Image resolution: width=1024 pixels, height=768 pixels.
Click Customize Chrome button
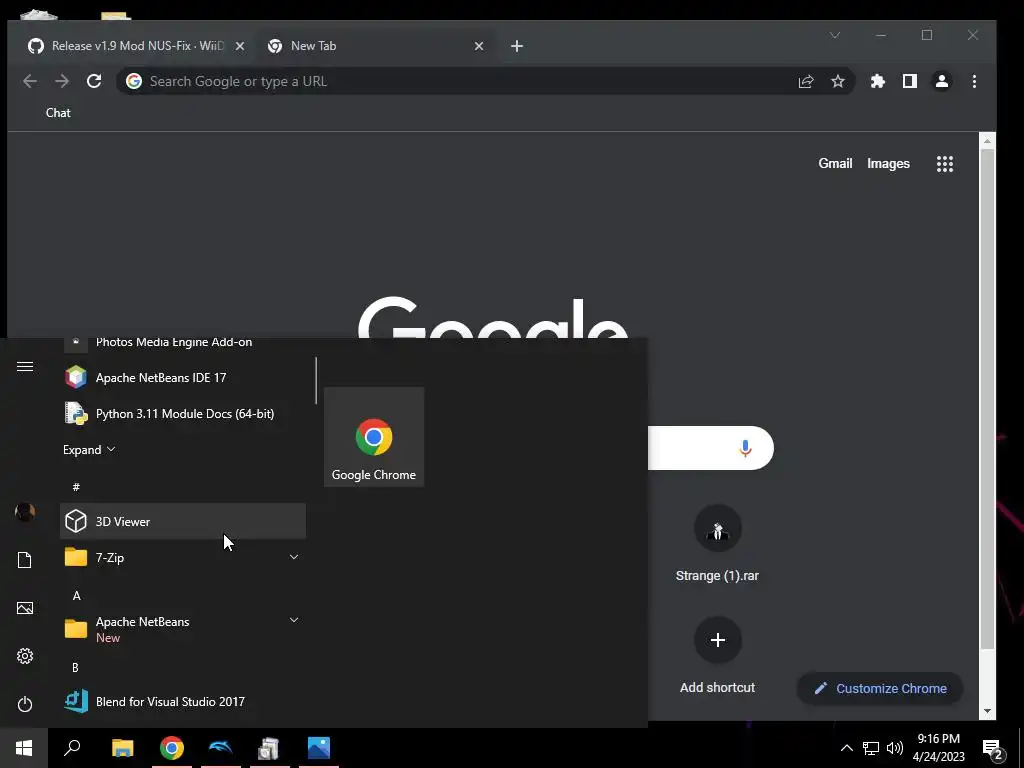pyautogui.click(x=880, y=688)
